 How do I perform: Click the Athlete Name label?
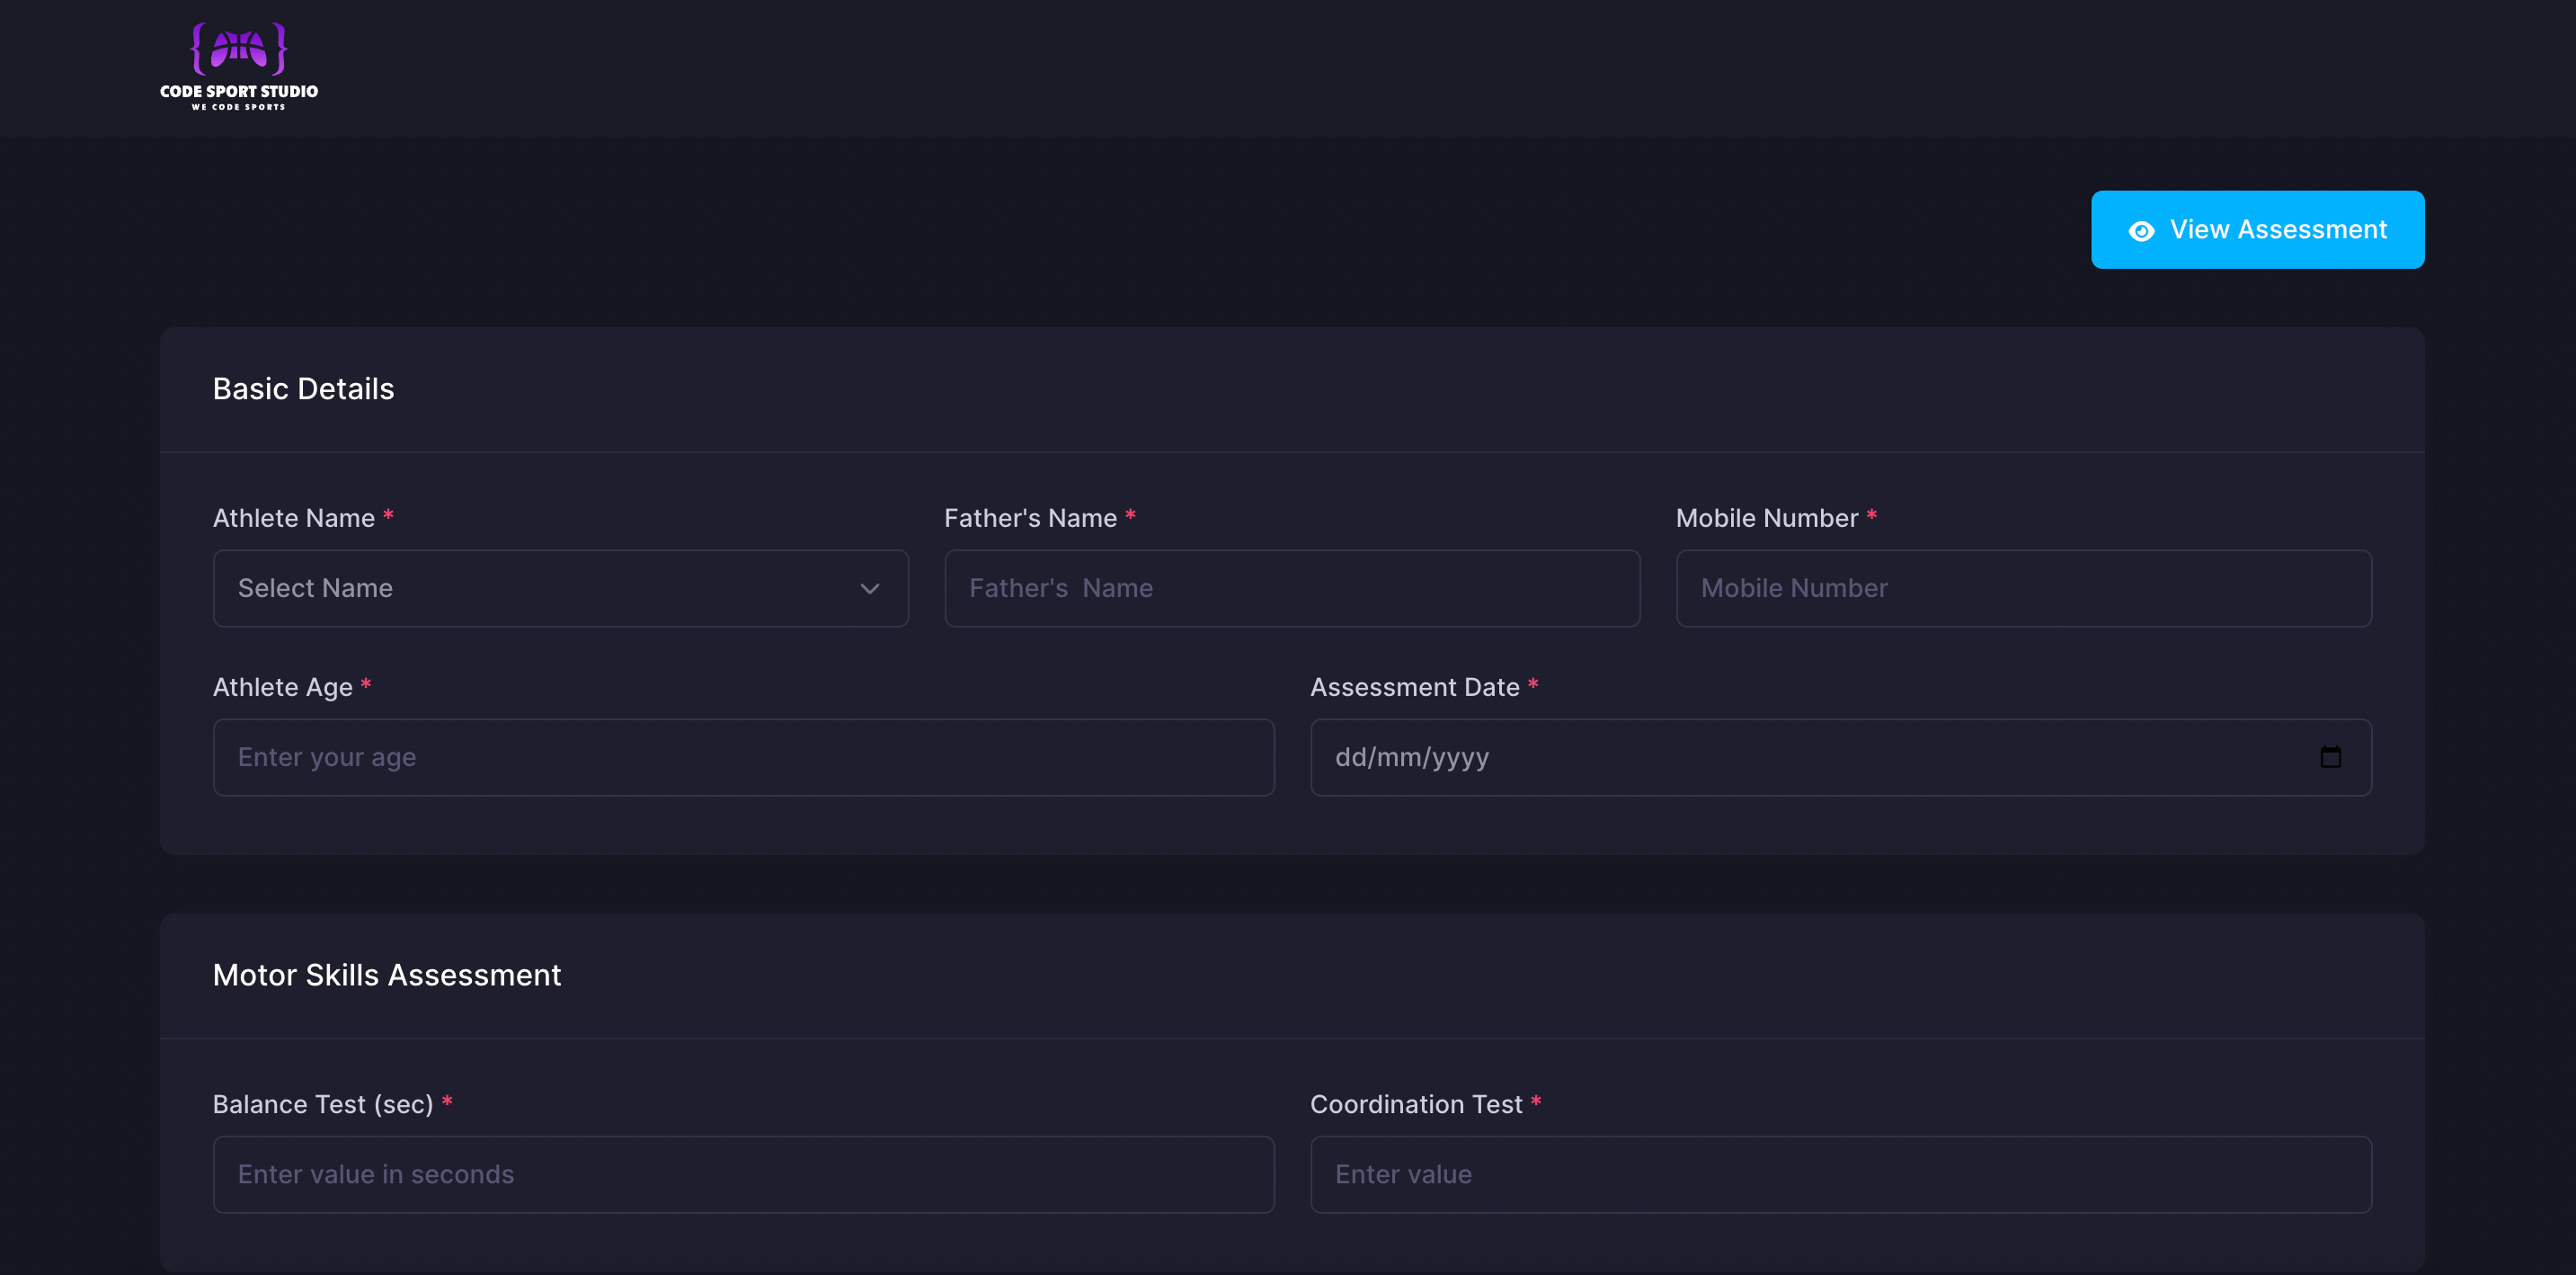pyautogui.click(x=293, y=518)
